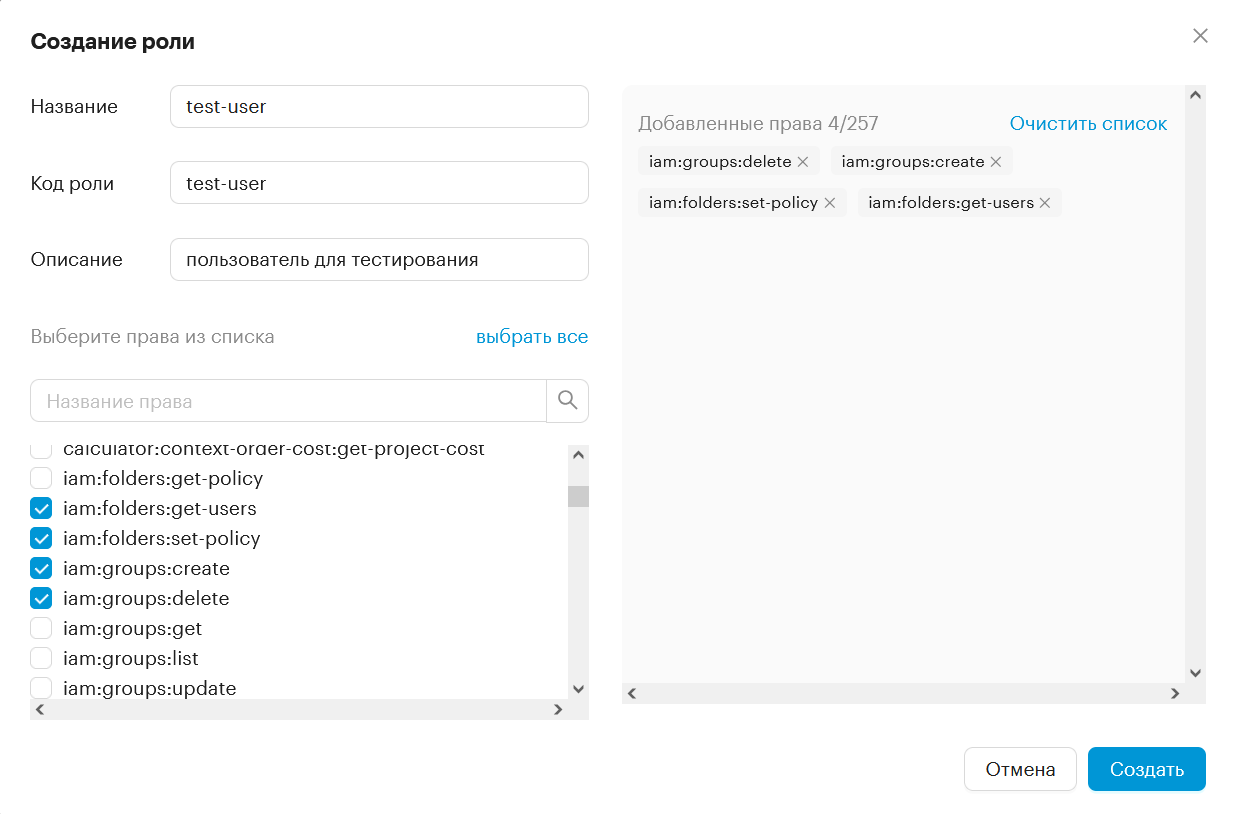Click the iam:groups:update list label

[x=150, y=688]
